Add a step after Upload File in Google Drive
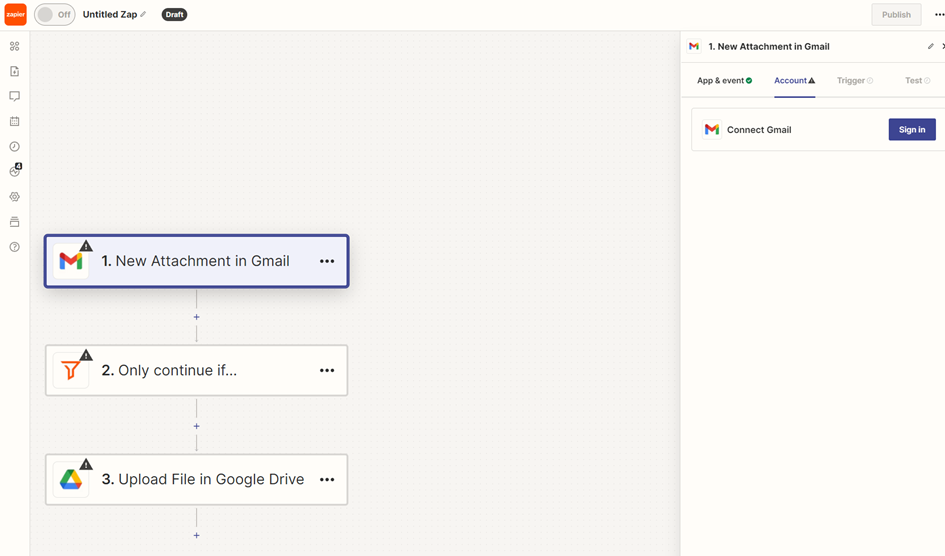The image size is (945, 556). (x=196, y=535)
